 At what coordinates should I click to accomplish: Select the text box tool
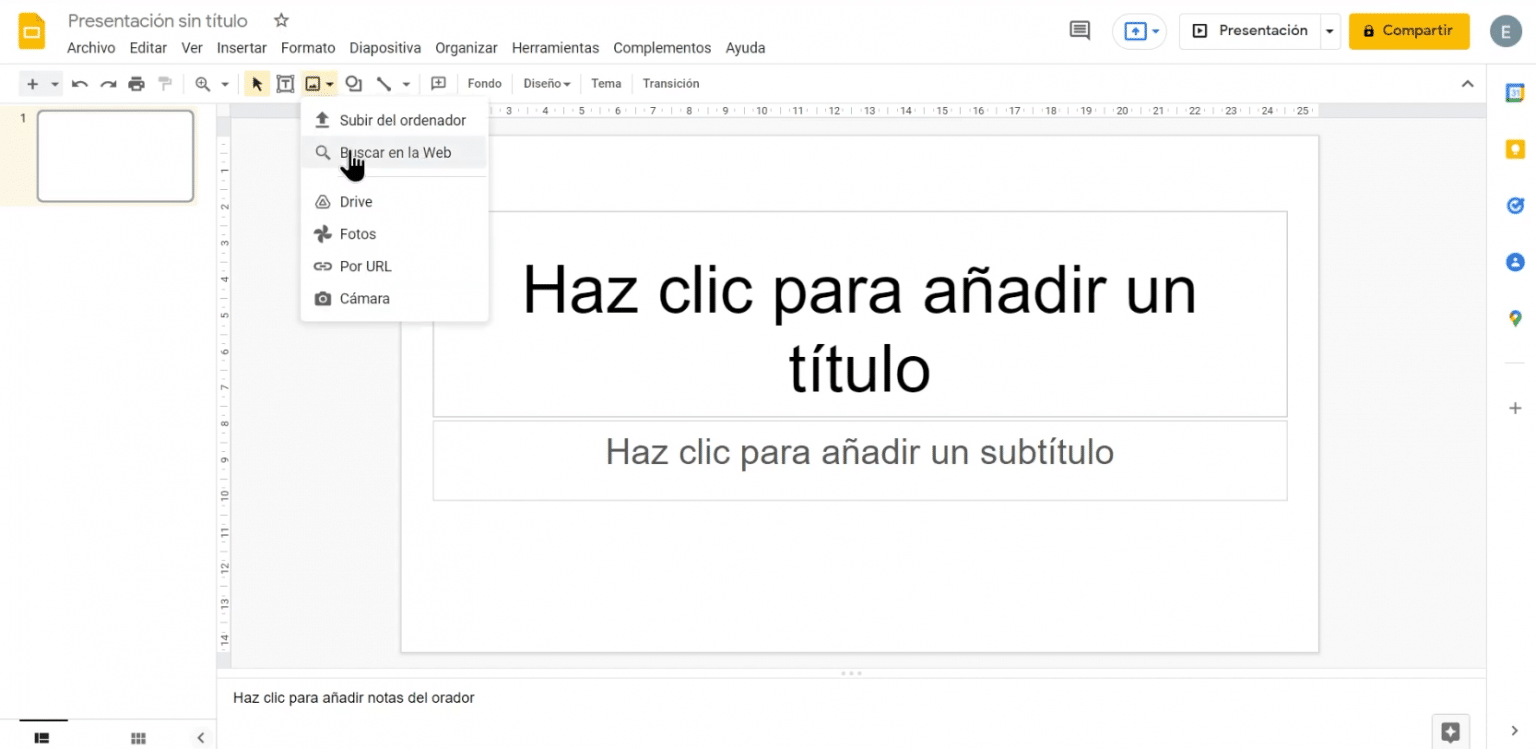click(x=285, y=83)
